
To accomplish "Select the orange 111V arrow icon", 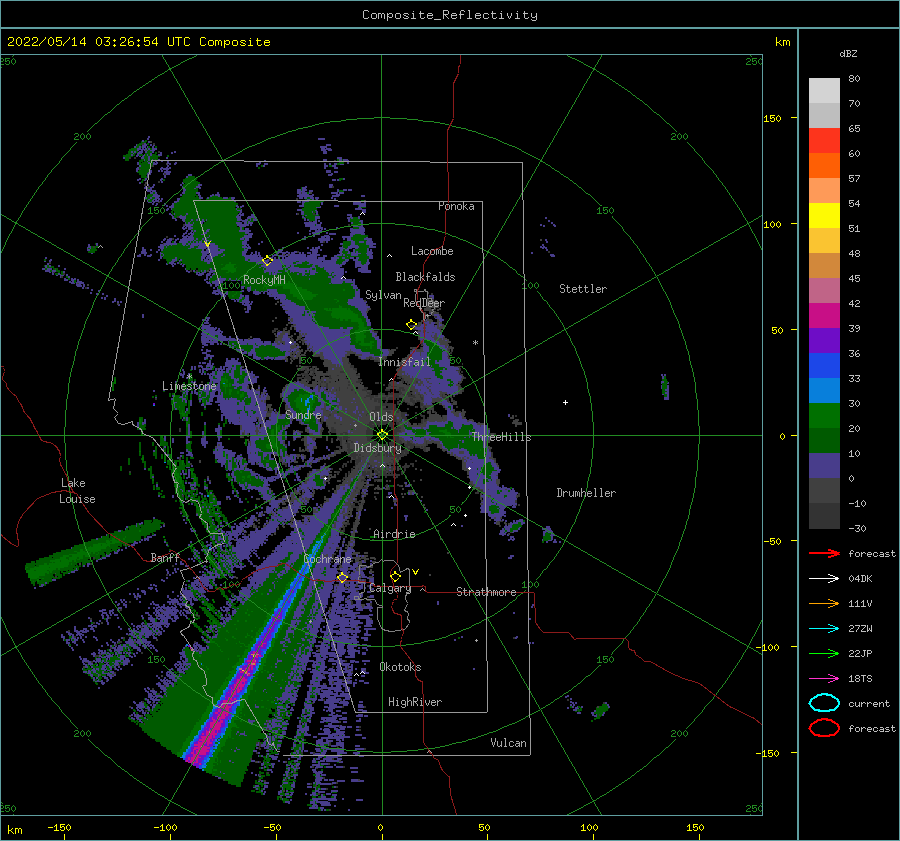I will [x=824, y=603].
